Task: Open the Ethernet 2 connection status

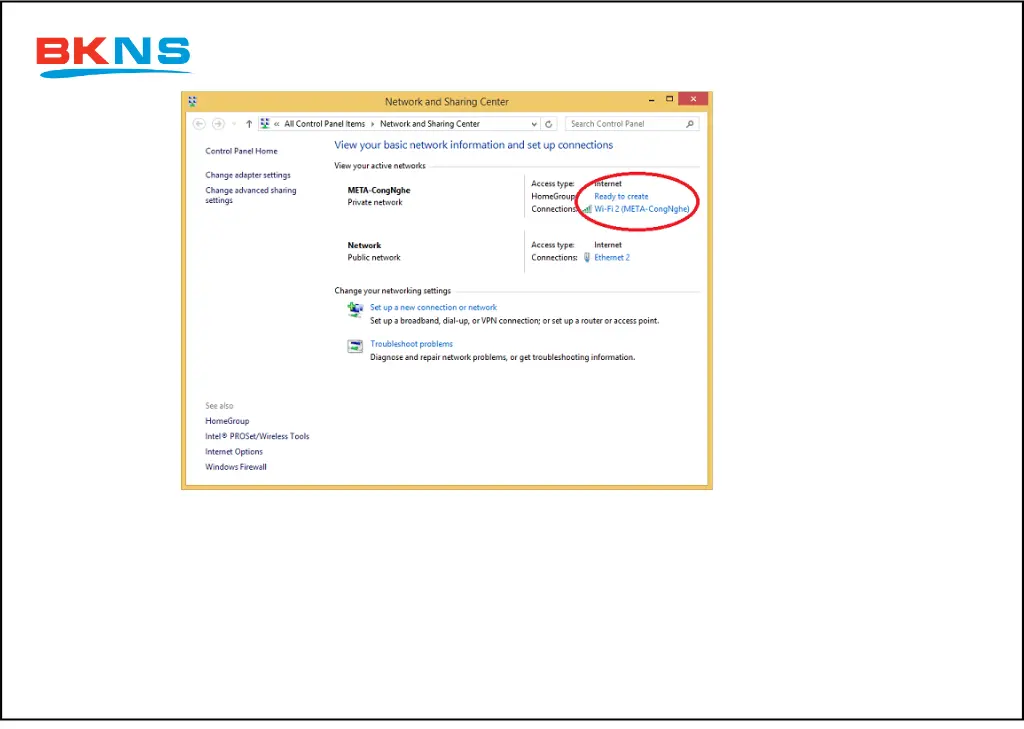Action: 612,257
